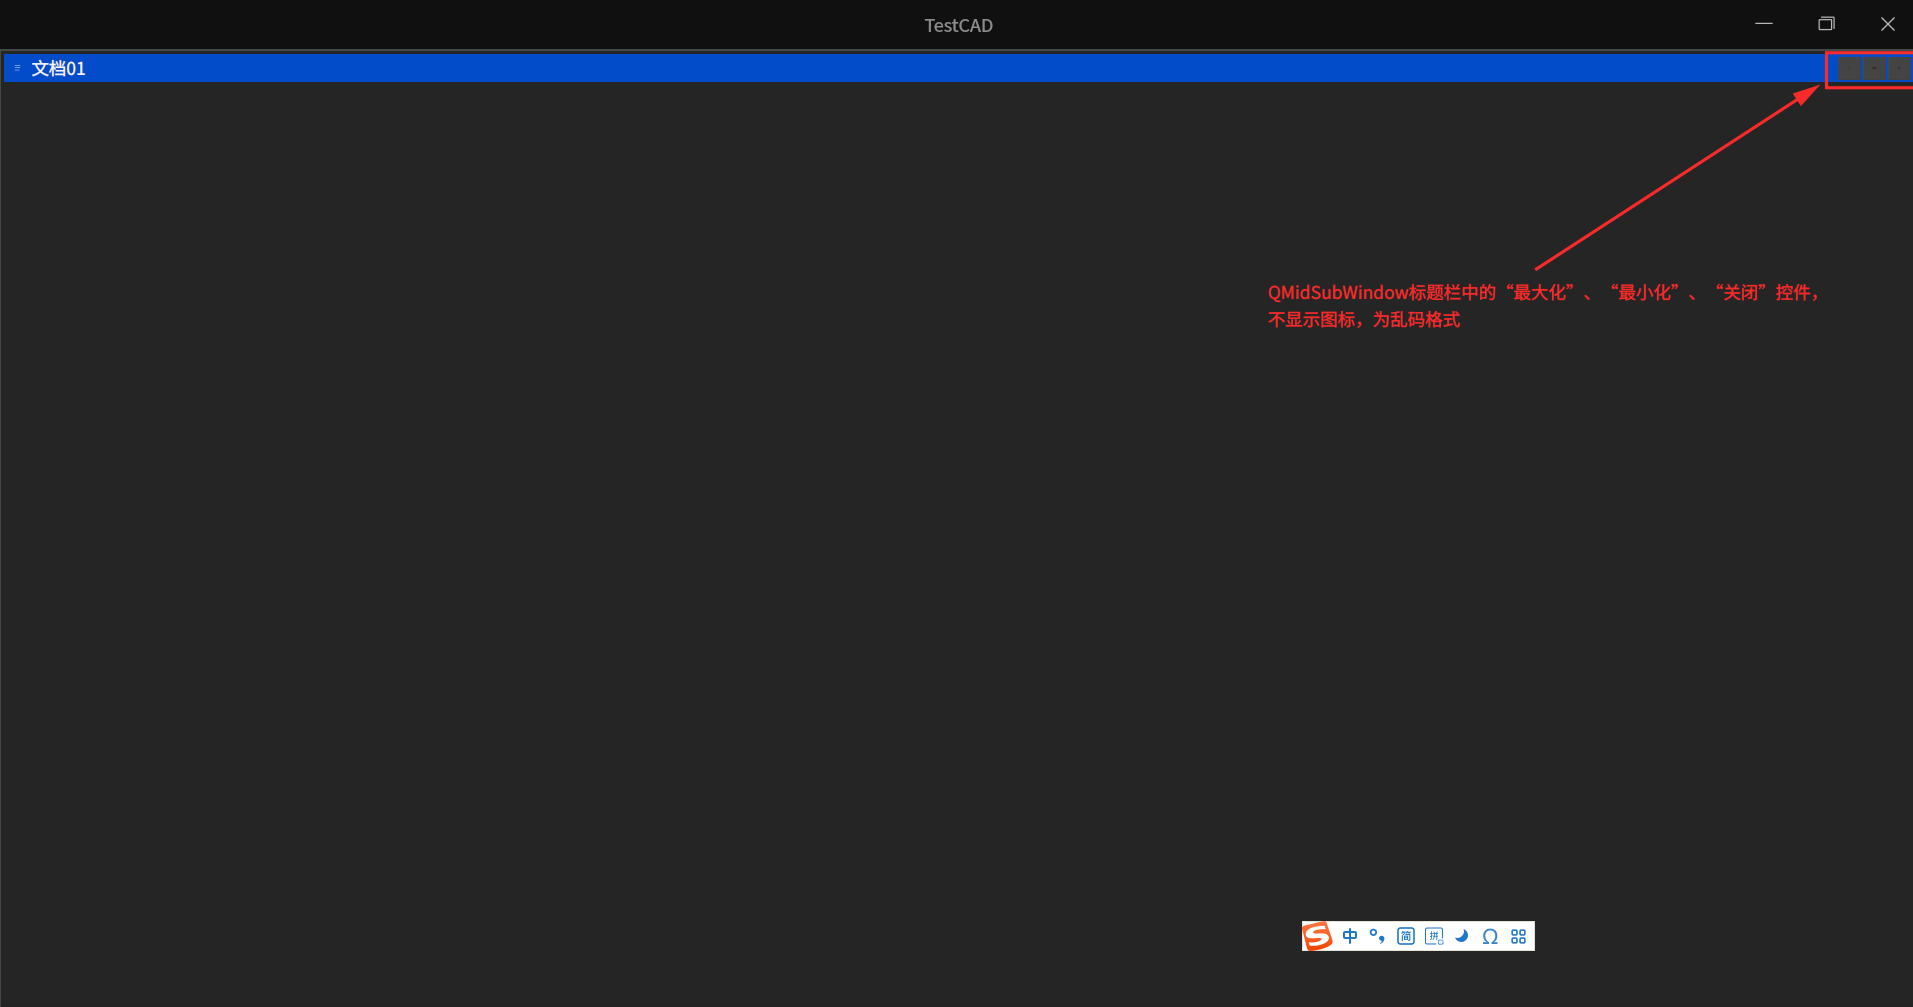Open the Sogou four-squares toolbox icon

pyautogui.click(x=1518, y=936)
